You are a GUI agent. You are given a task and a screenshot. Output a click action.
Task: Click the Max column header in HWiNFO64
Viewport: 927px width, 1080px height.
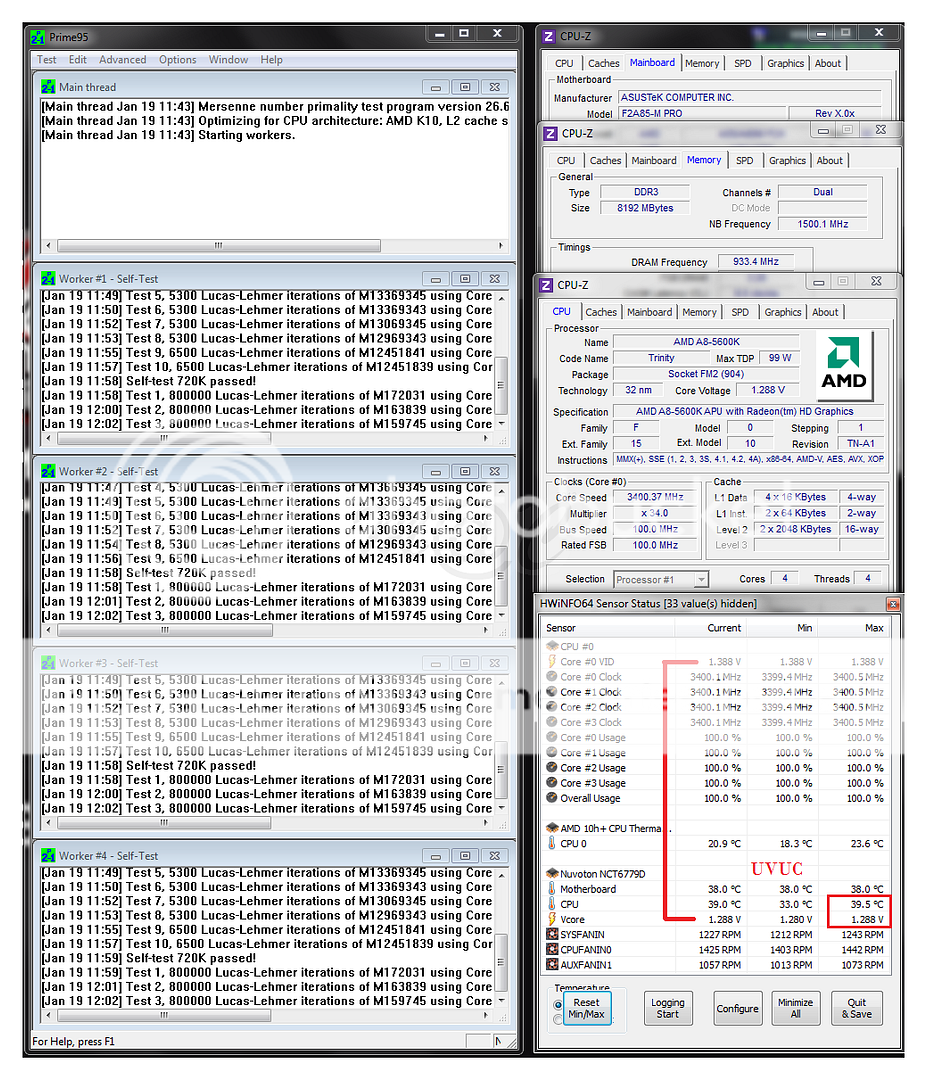click(873, 628)
